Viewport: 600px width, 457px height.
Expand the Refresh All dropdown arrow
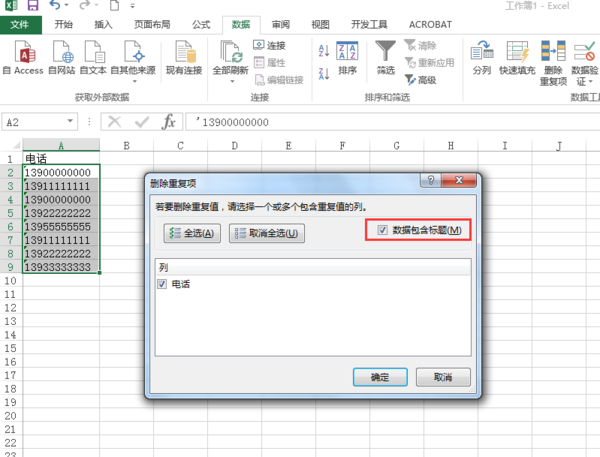[232, 81]
